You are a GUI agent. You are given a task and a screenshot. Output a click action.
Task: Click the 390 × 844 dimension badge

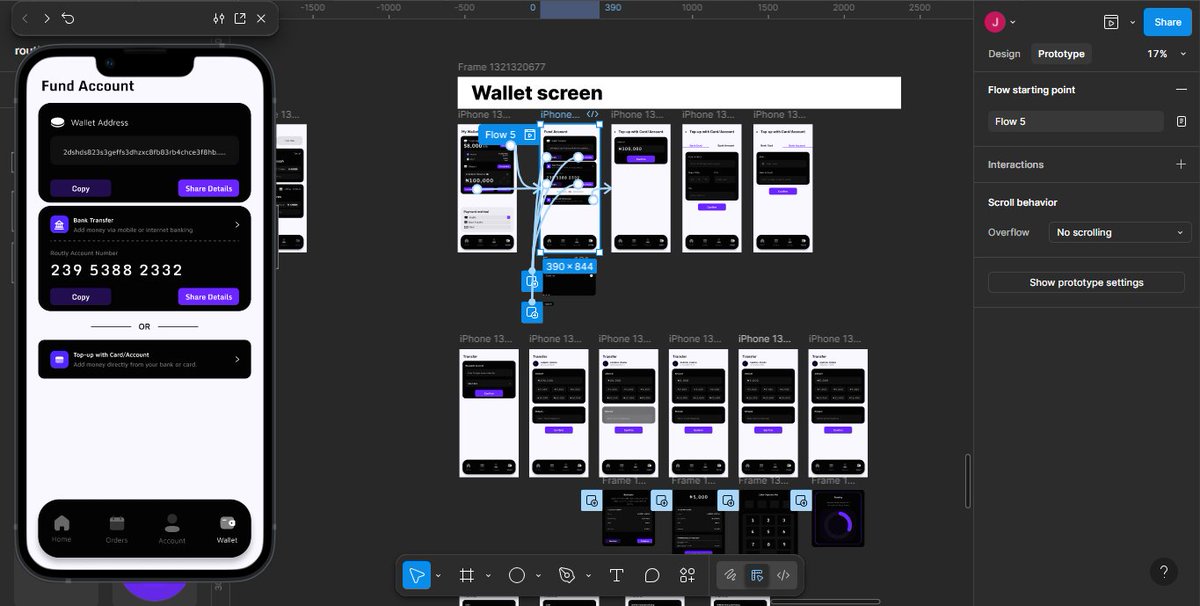tap(570, 266)
